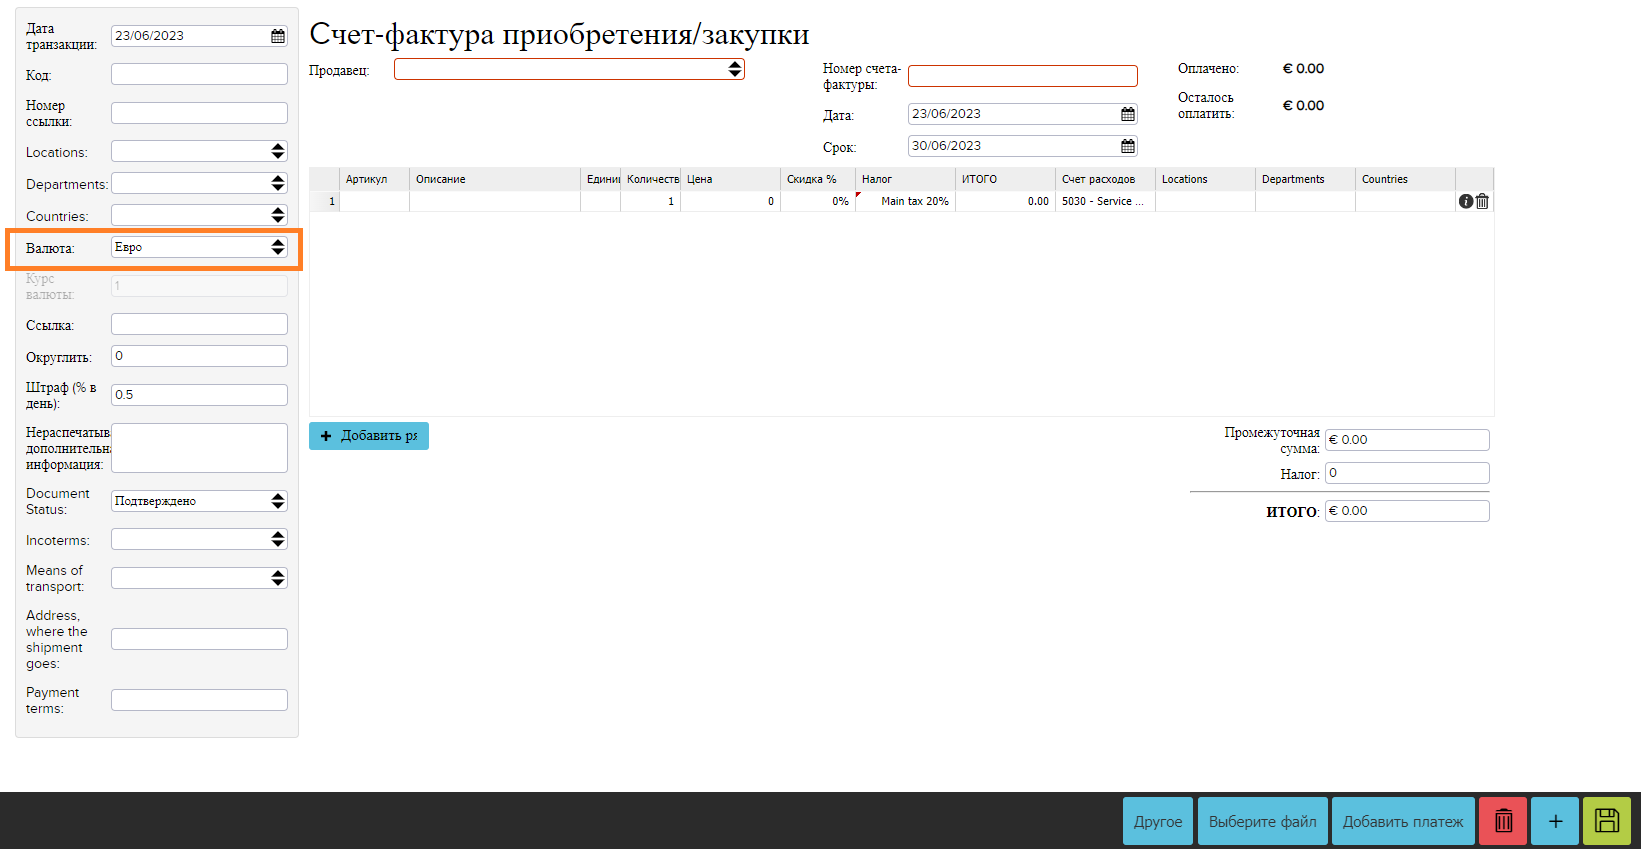1641x849 pixels.
Task: Click the Другое button
Action: (1157, 821)
